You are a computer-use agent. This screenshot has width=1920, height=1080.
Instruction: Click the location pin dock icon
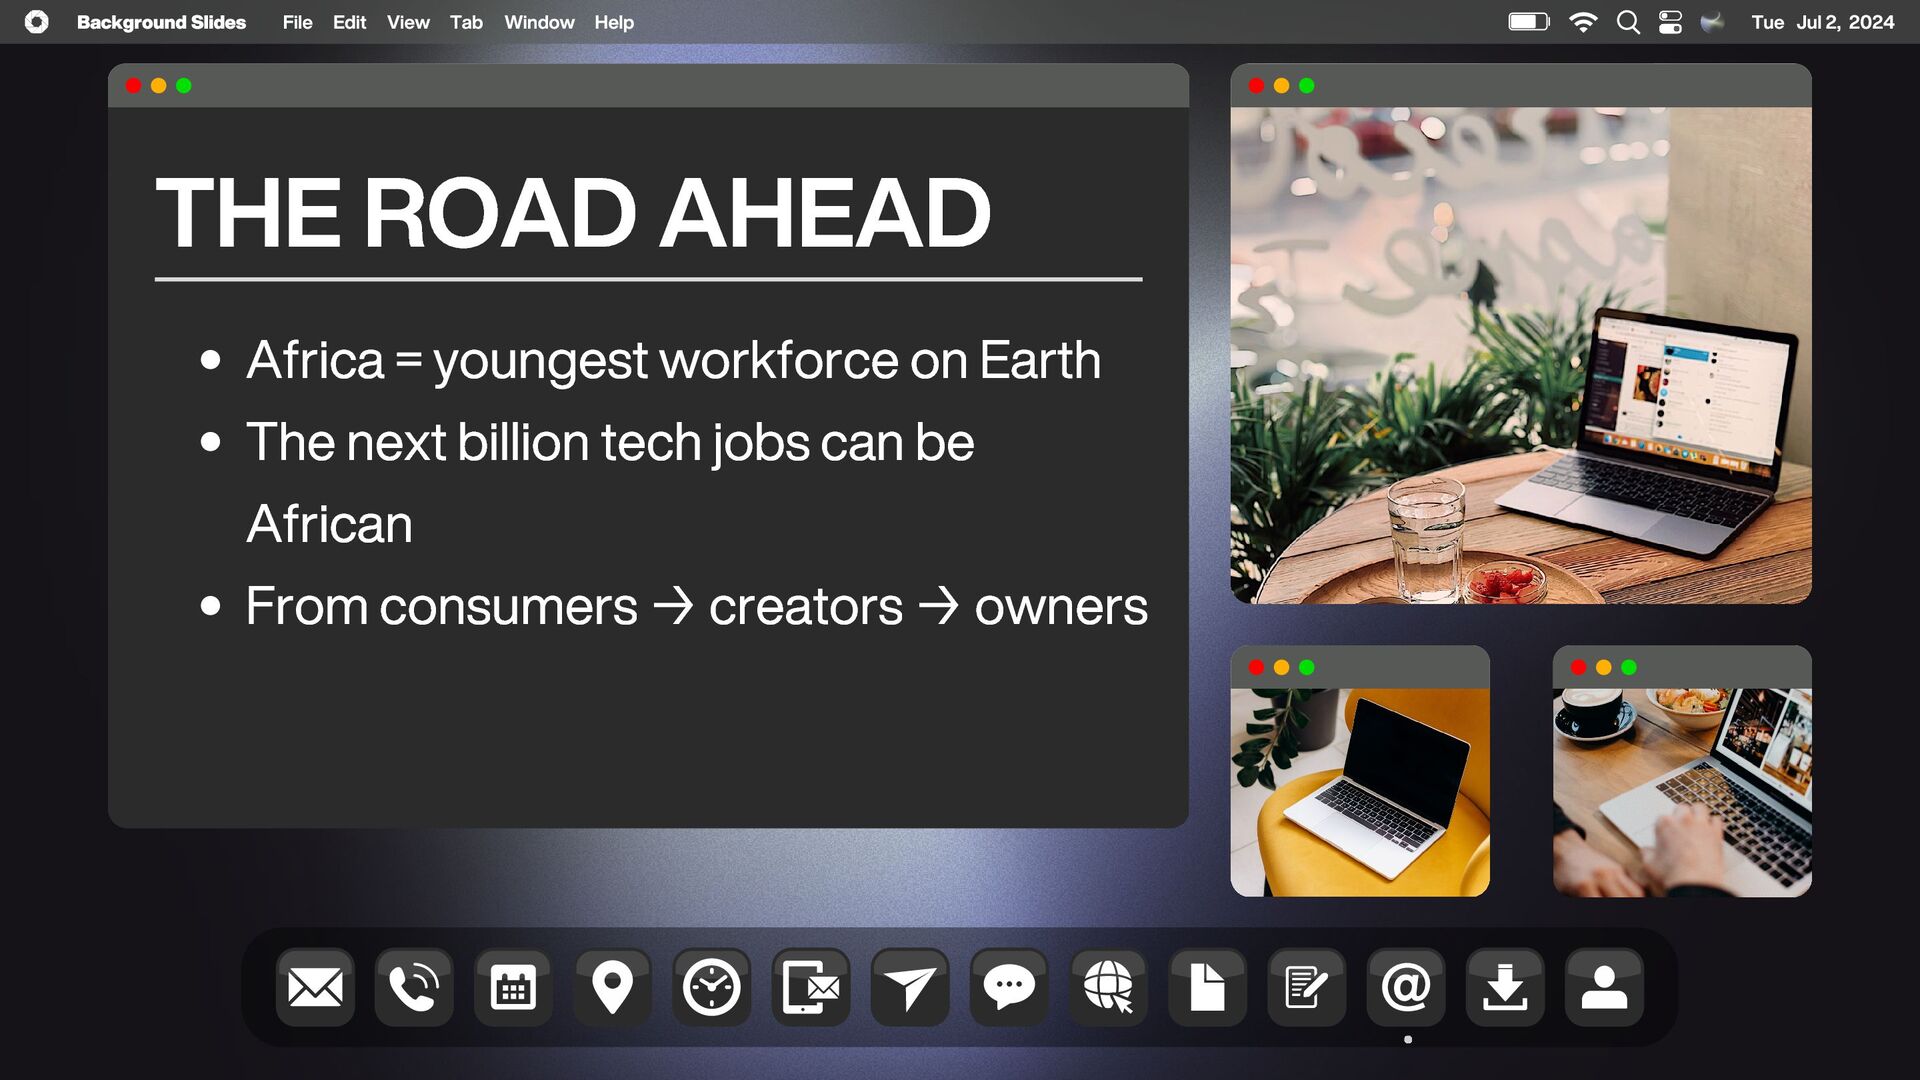click(612, 988)
